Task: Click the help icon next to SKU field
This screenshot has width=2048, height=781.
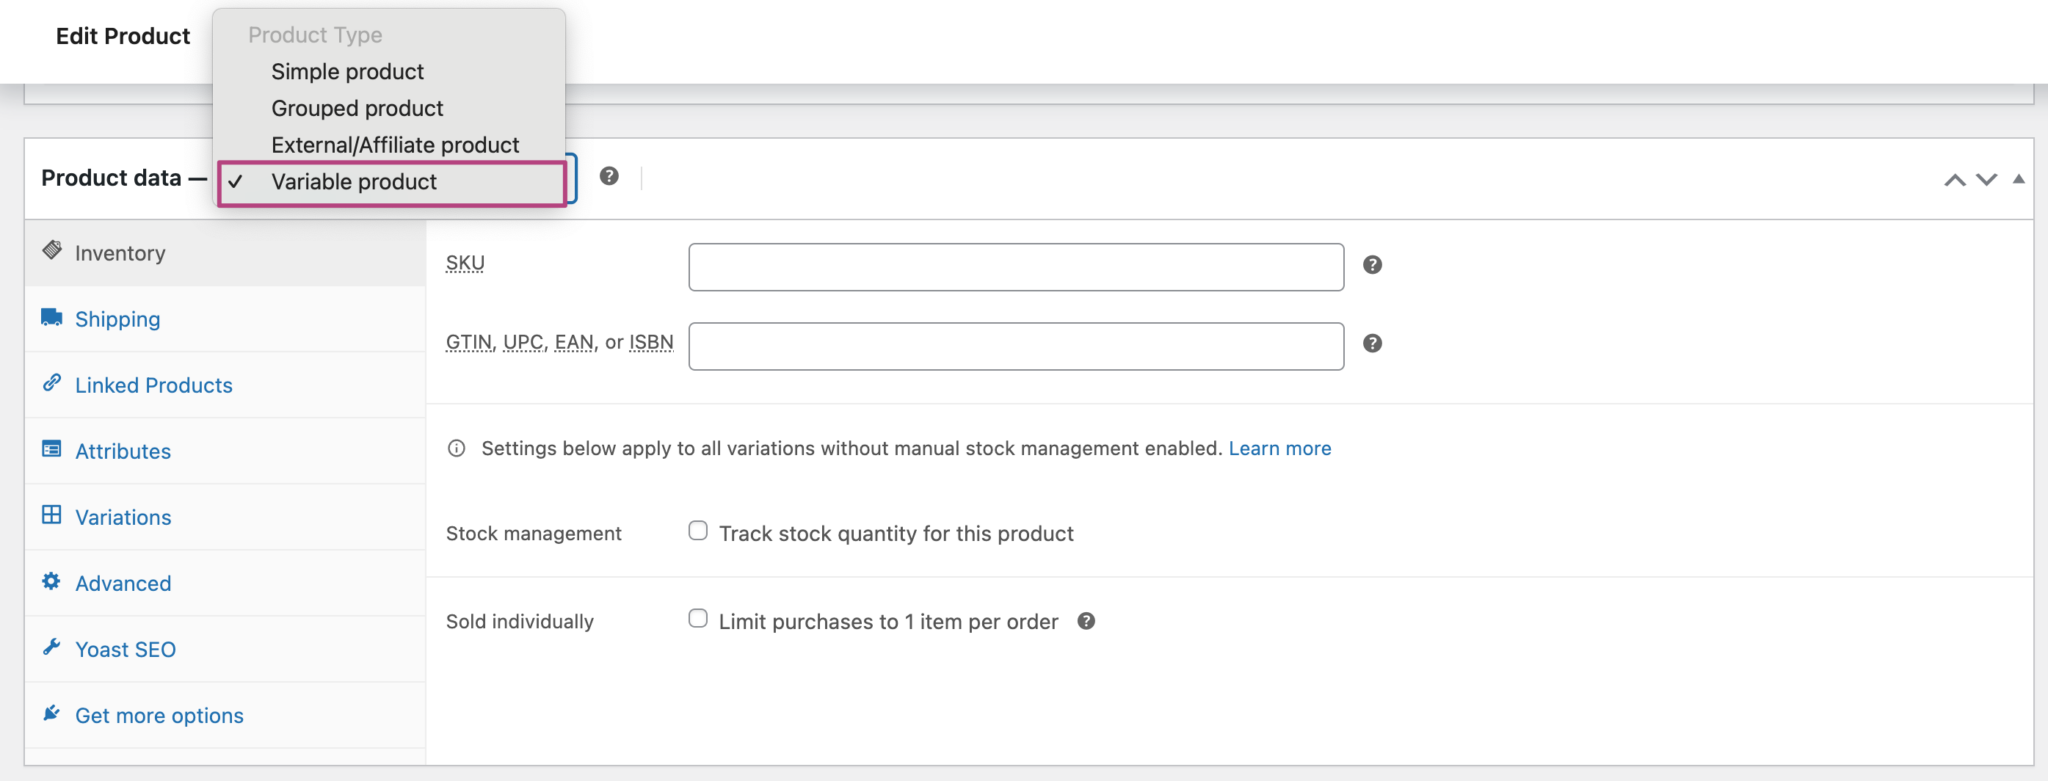Action: [x=1372, y=265]
